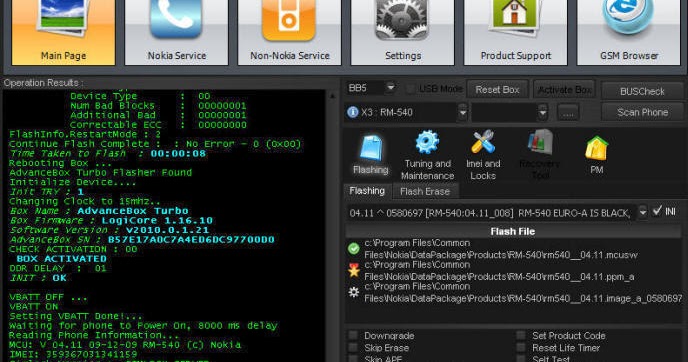Click the Scan Phone button

click(x=642, y=112)
